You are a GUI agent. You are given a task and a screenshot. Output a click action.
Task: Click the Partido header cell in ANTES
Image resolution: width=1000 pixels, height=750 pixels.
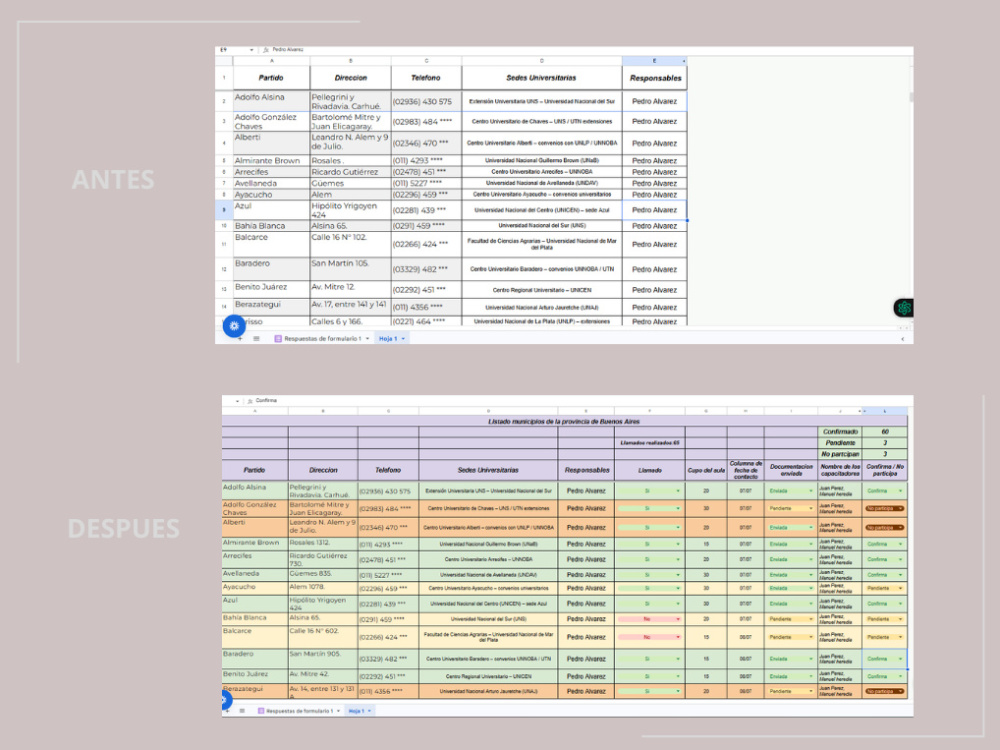pyautogui.click(x=272, y=78)
